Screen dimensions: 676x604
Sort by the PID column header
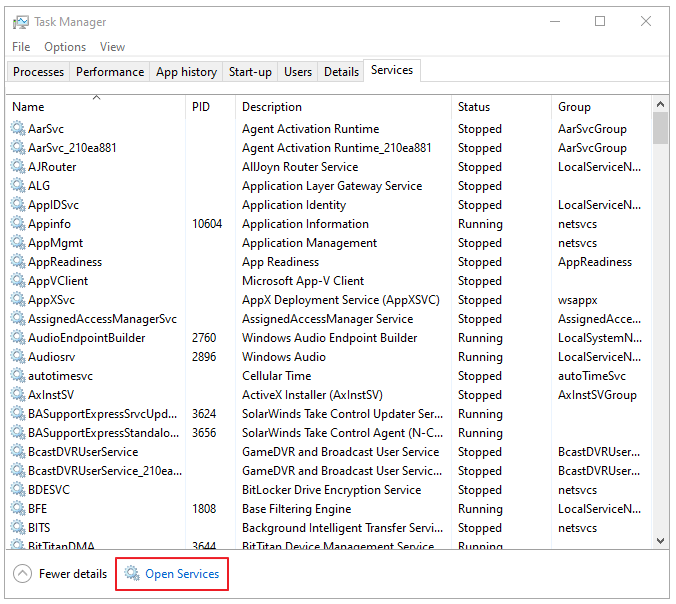210,106
